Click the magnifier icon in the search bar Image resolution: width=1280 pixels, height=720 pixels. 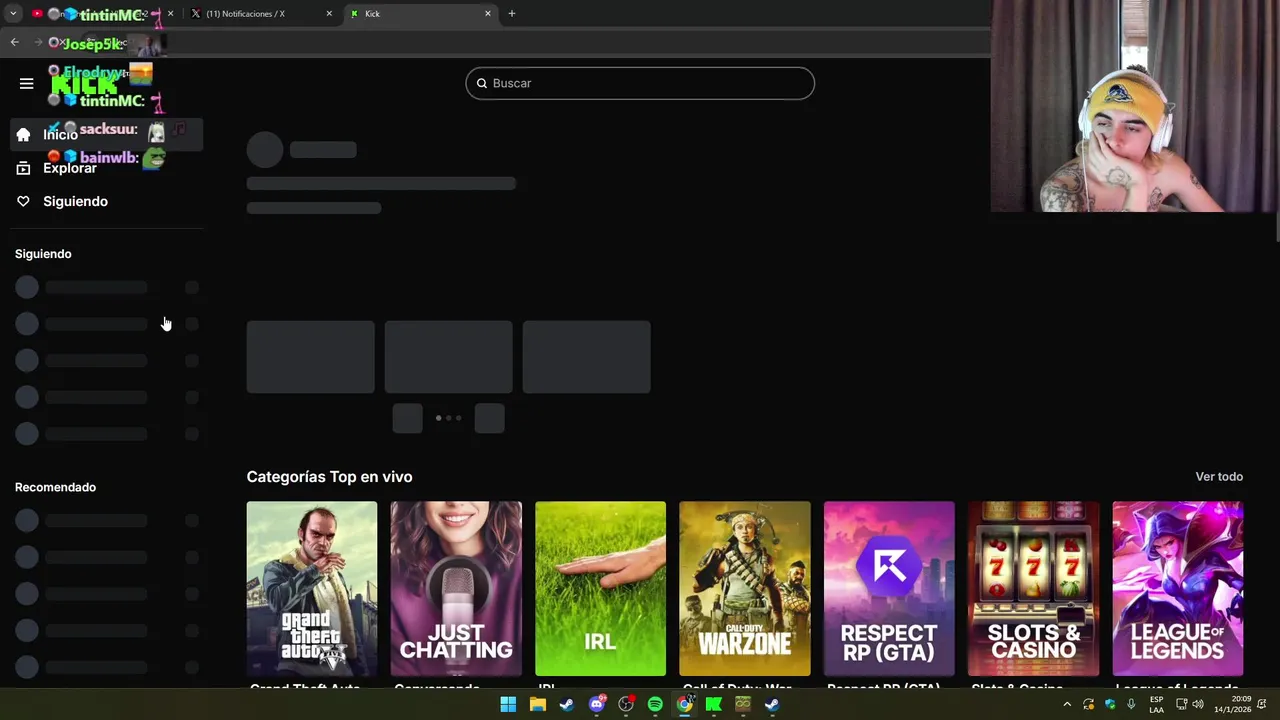(481, 83)
